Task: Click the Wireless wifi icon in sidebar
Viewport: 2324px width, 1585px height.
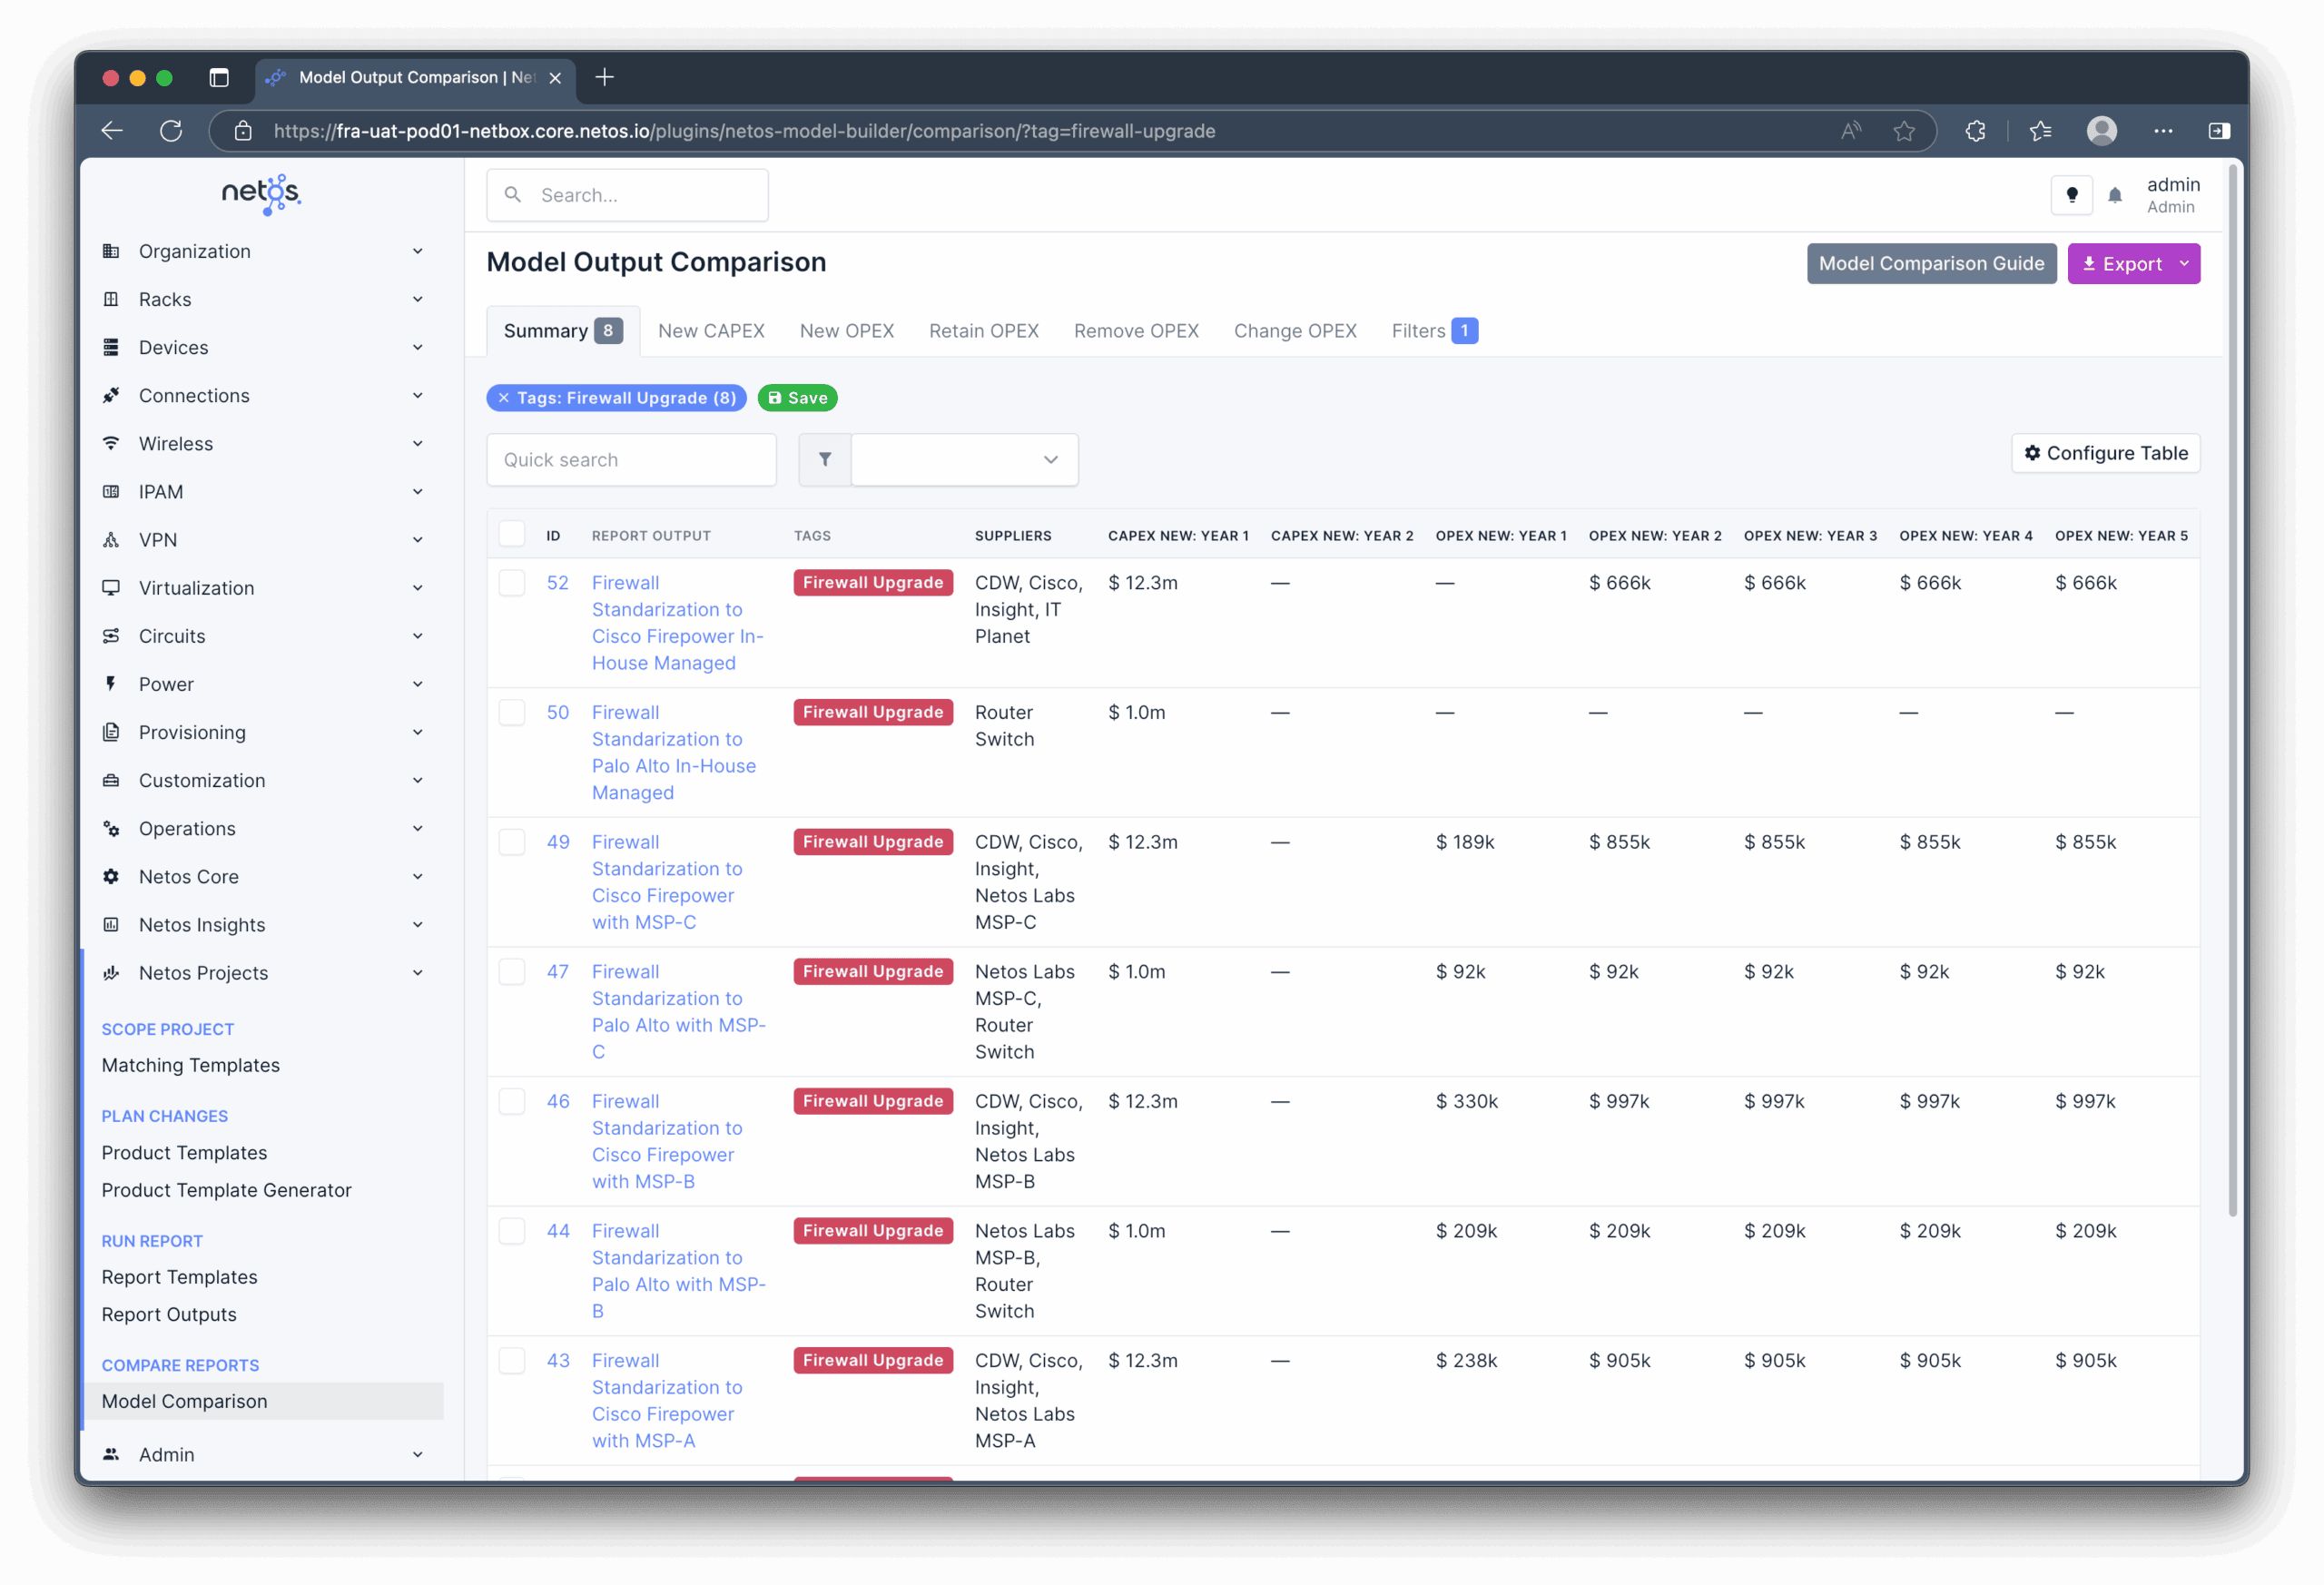Action: tap(111, 443)
